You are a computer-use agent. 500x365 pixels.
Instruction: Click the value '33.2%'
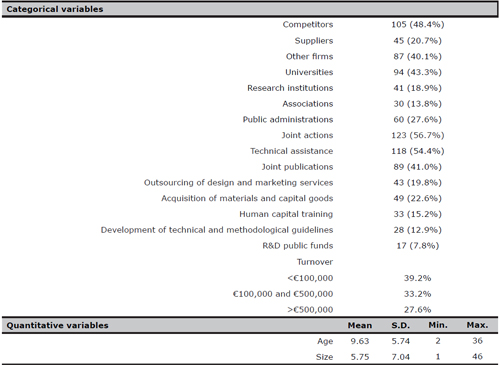pos(417,294)
